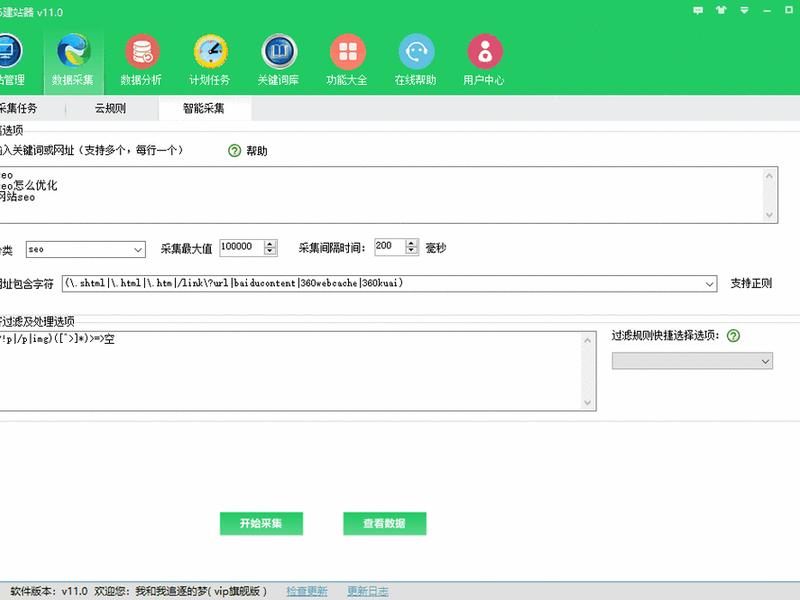Expand the URL contains characters dropdown
800x600 pixels.
point(389,283)
